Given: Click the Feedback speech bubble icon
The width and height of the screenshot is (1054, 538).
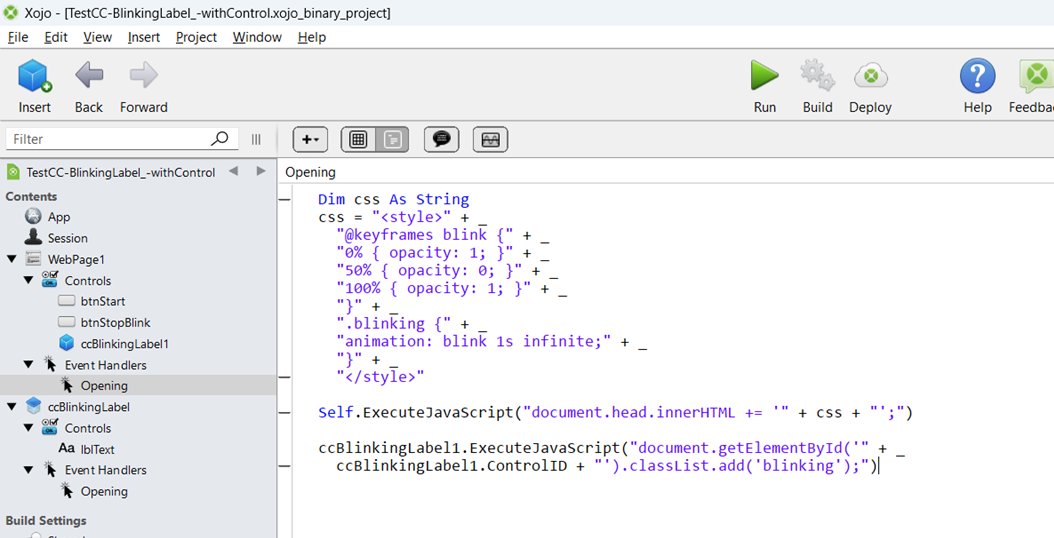Looking at the screenshot, I should 1036,75.
